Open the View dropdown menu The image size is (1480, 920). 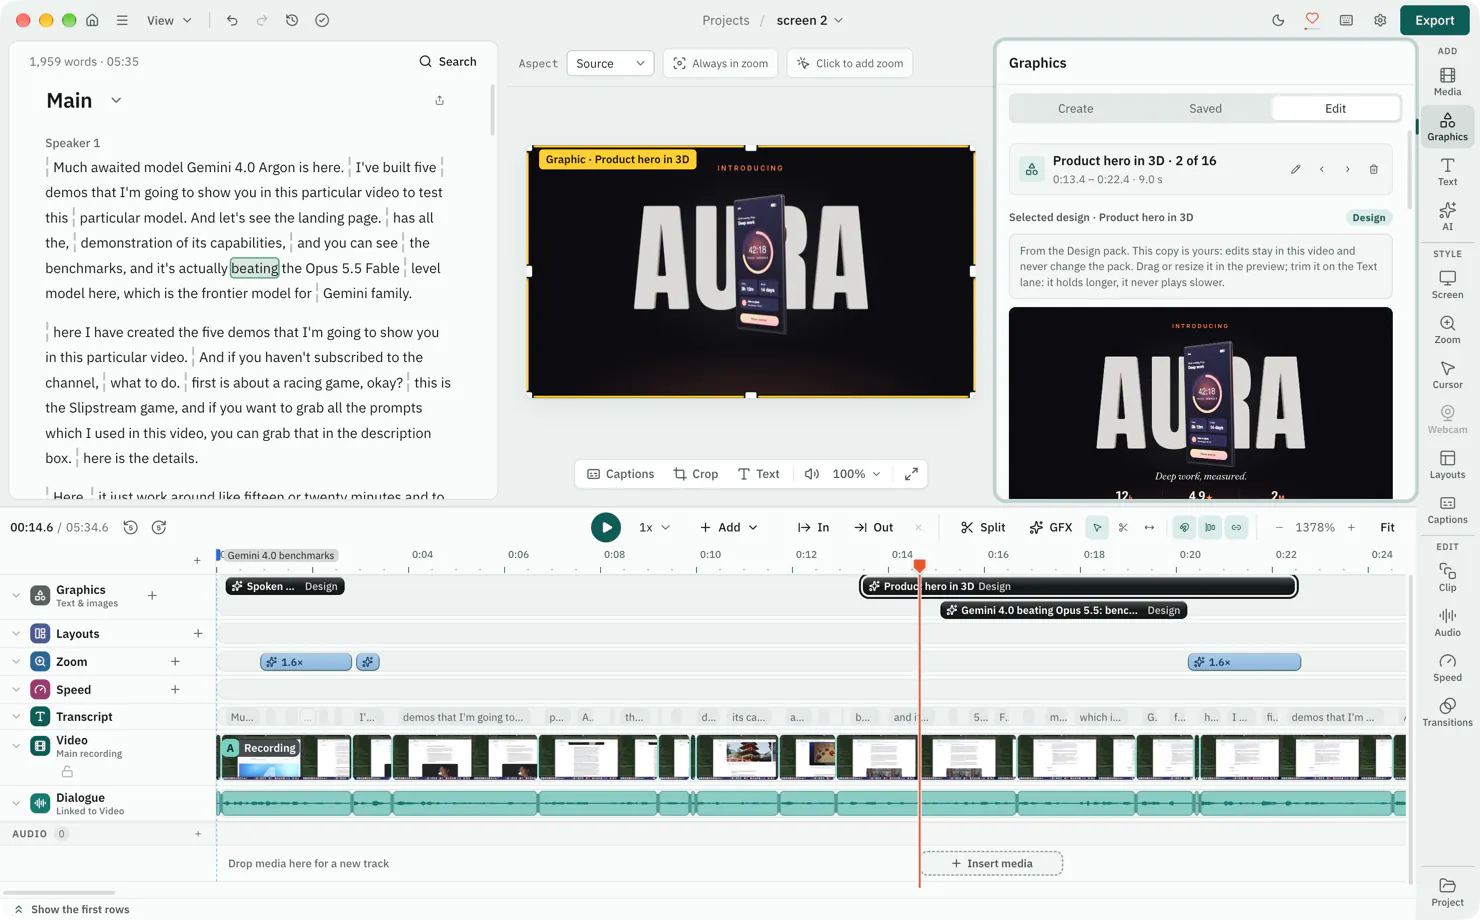pyautogui.click(x=169, y=20)
